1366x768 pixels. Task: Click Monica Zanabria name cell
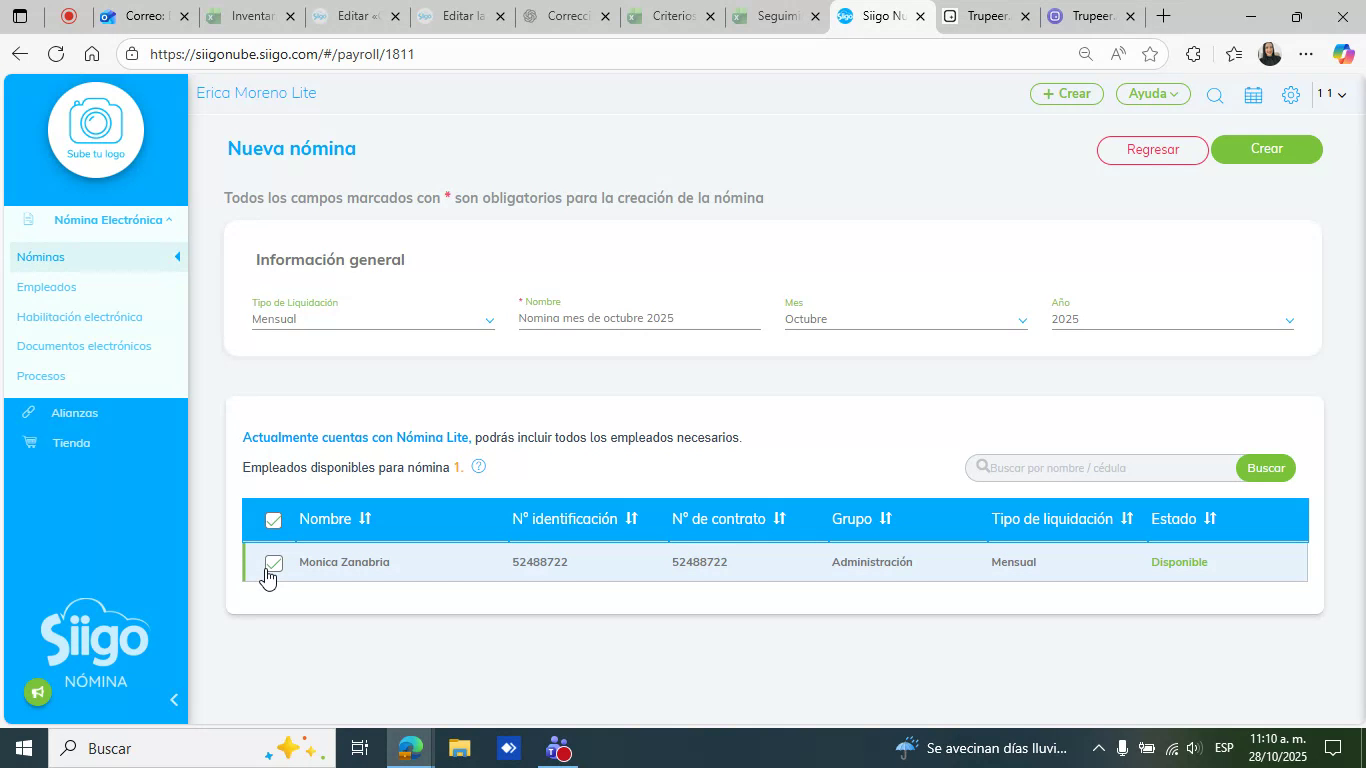(x=344, y=562)
